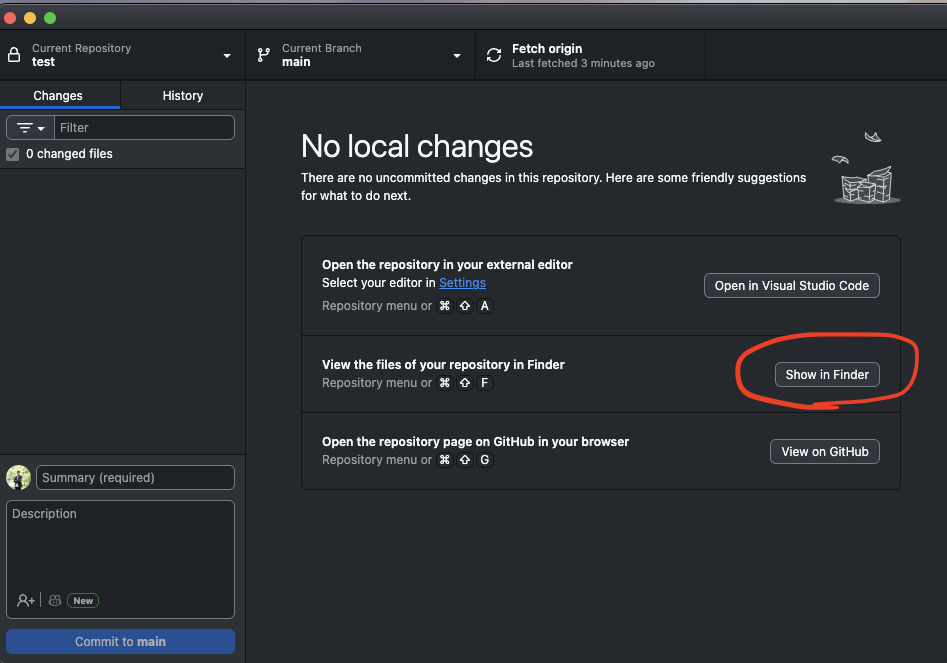Click the branch icon beside Current Branch
This screenshot has height=663, width=947.
pyautogui.click(x=264, y=55)
